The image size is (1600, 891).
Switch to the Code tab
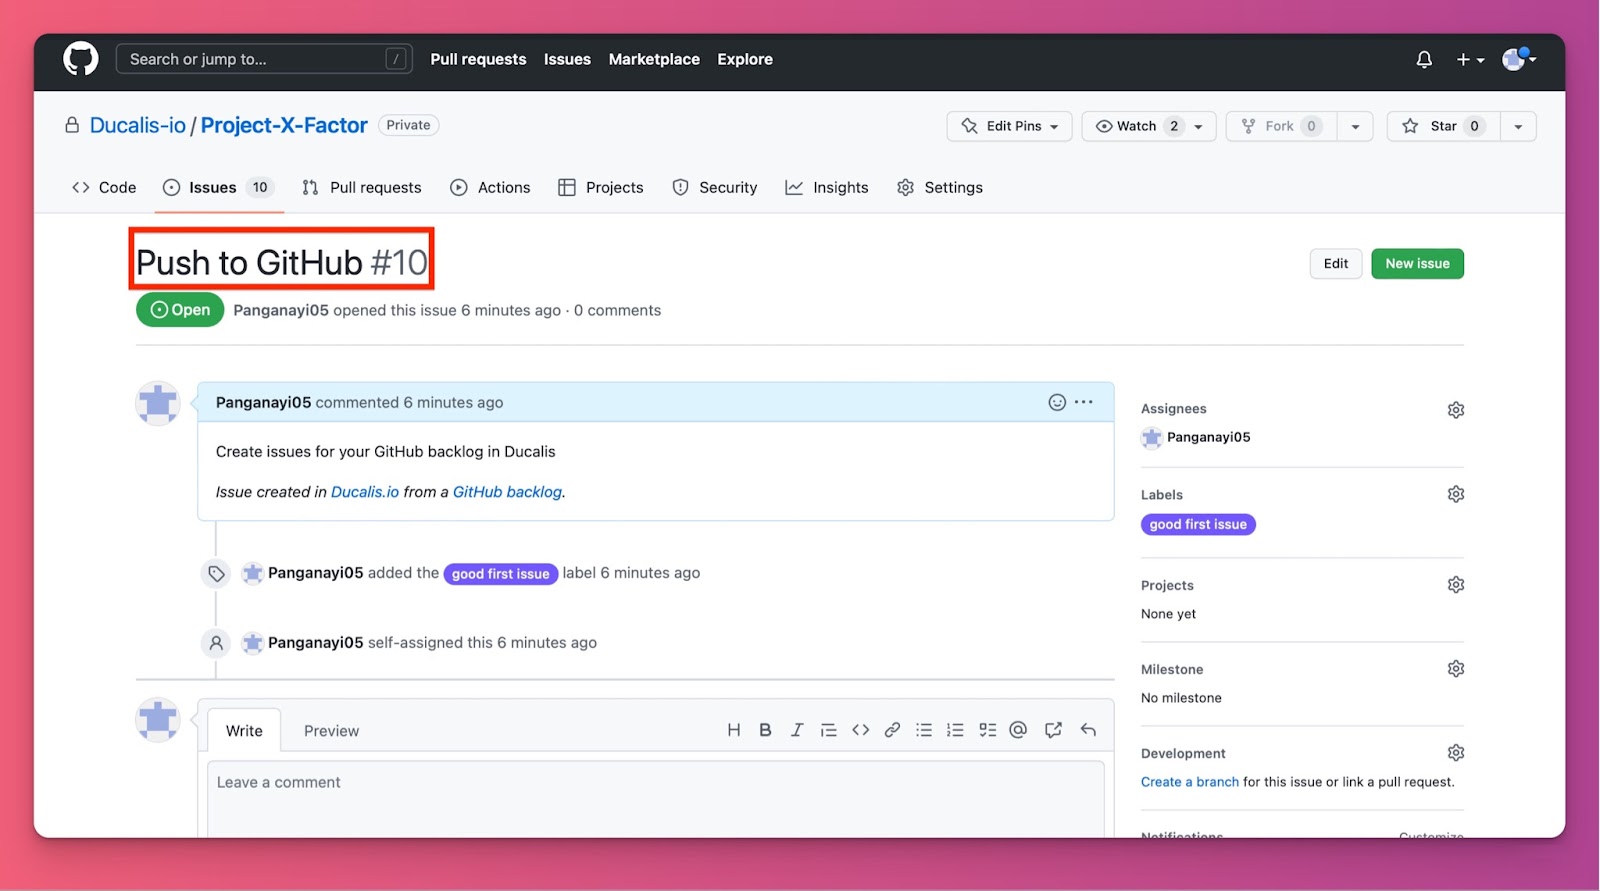[x=104, y=187]
